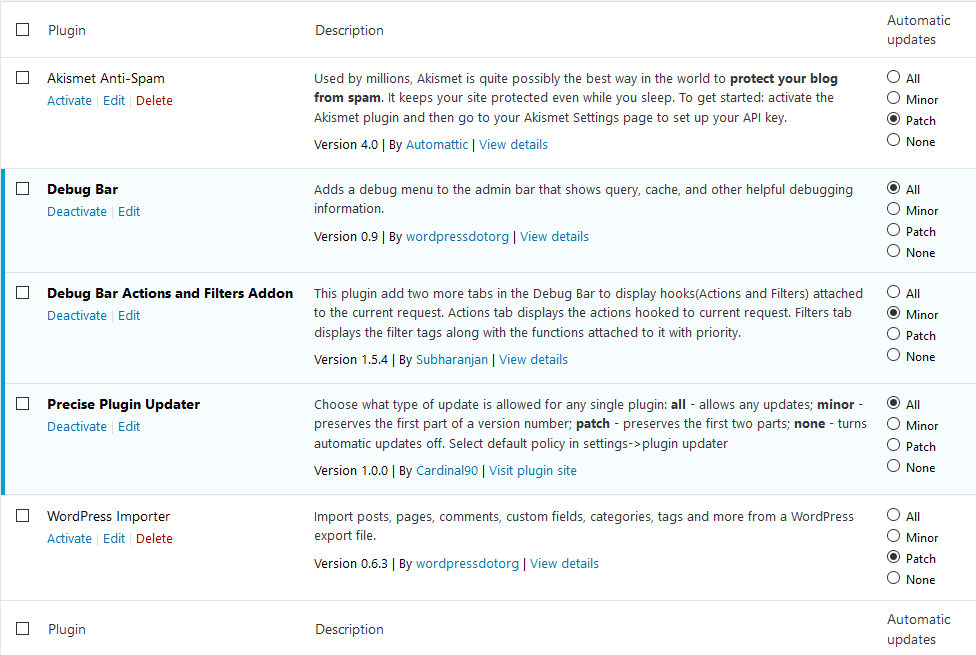Click the Precise Plugin Updater plugin name

(123, 404)
